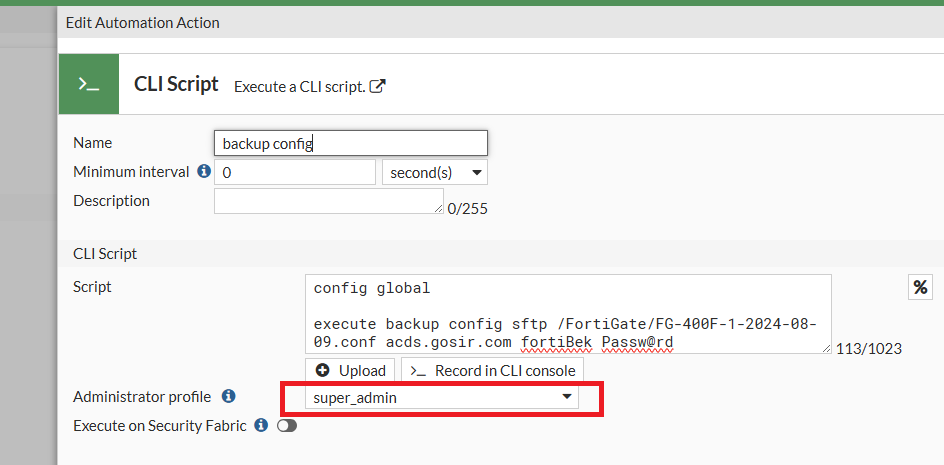Viewport: 944px width, 465px height.
Task: Click the Minimum interval number field
Action: point(294,172)
